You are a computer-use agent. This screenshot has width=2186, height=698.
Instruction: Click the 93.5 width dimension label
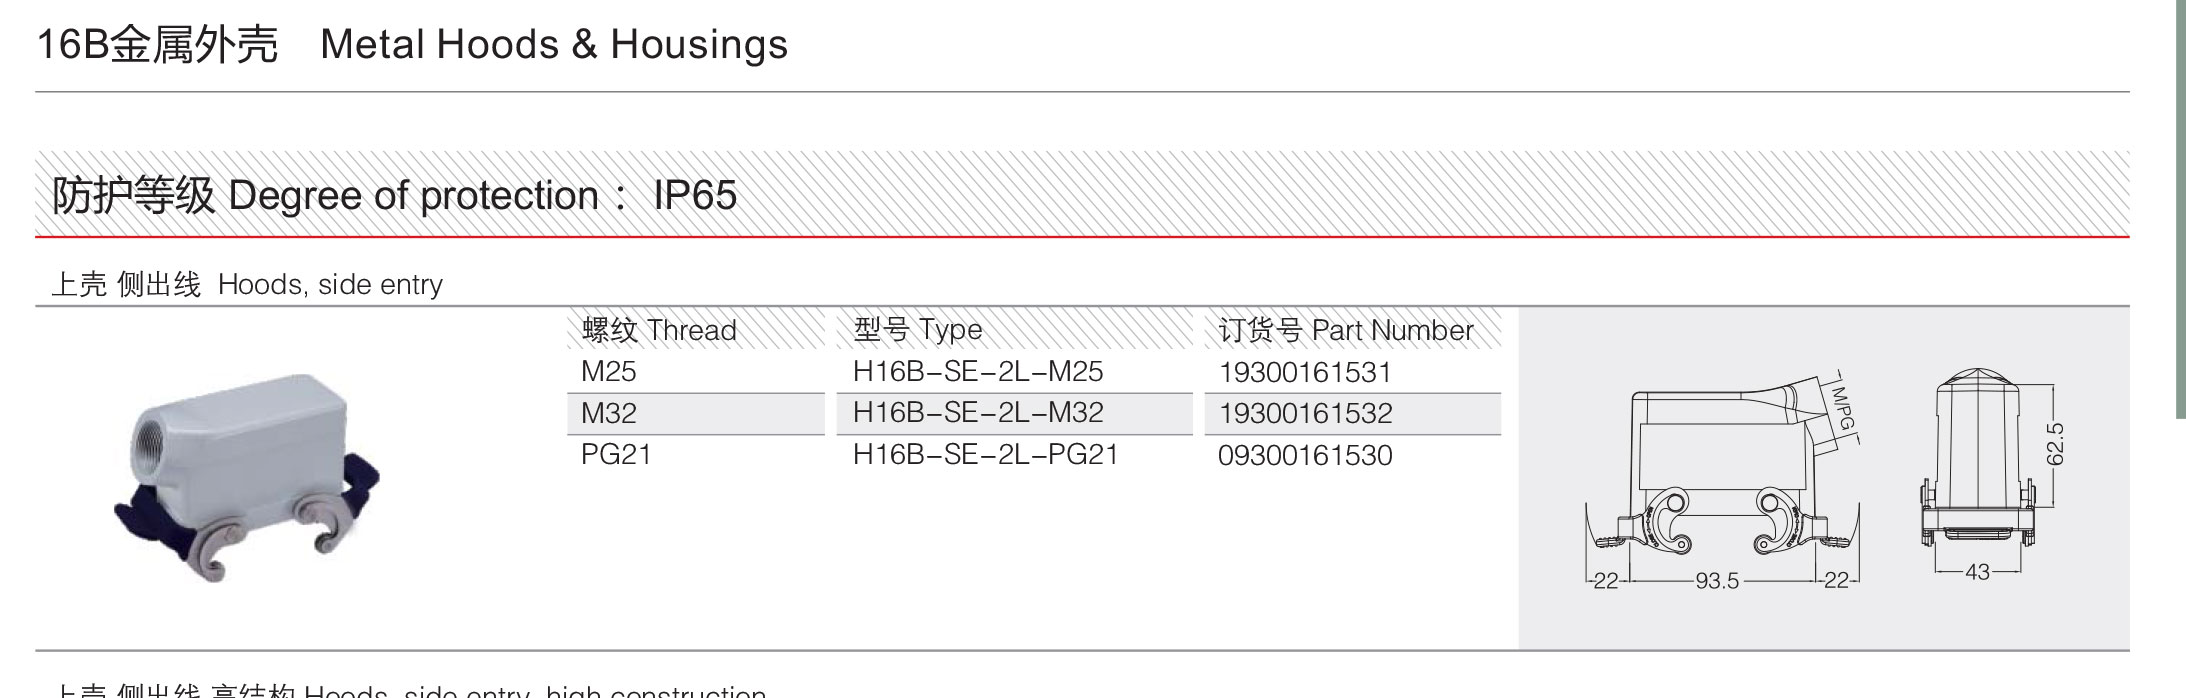(x=1717, y=581)
